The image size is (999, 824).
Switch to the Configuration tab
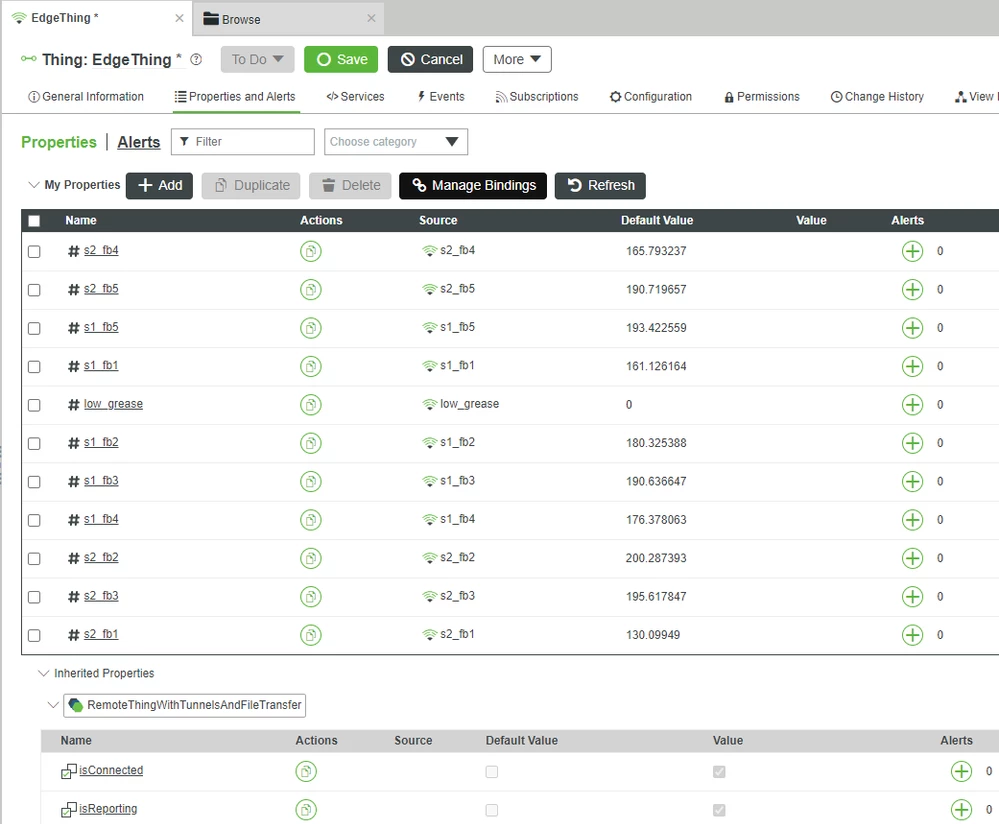tap(650, 96)
